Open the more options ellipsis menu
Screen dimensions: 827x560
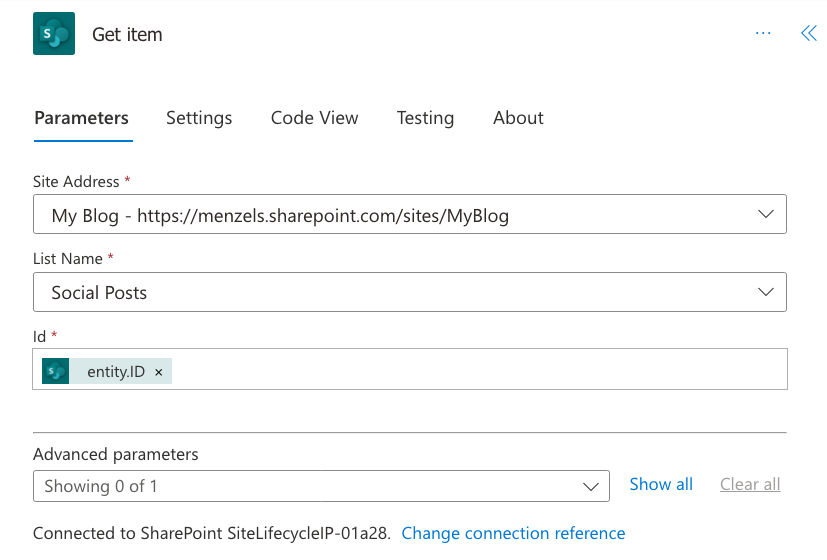[763, 33]
